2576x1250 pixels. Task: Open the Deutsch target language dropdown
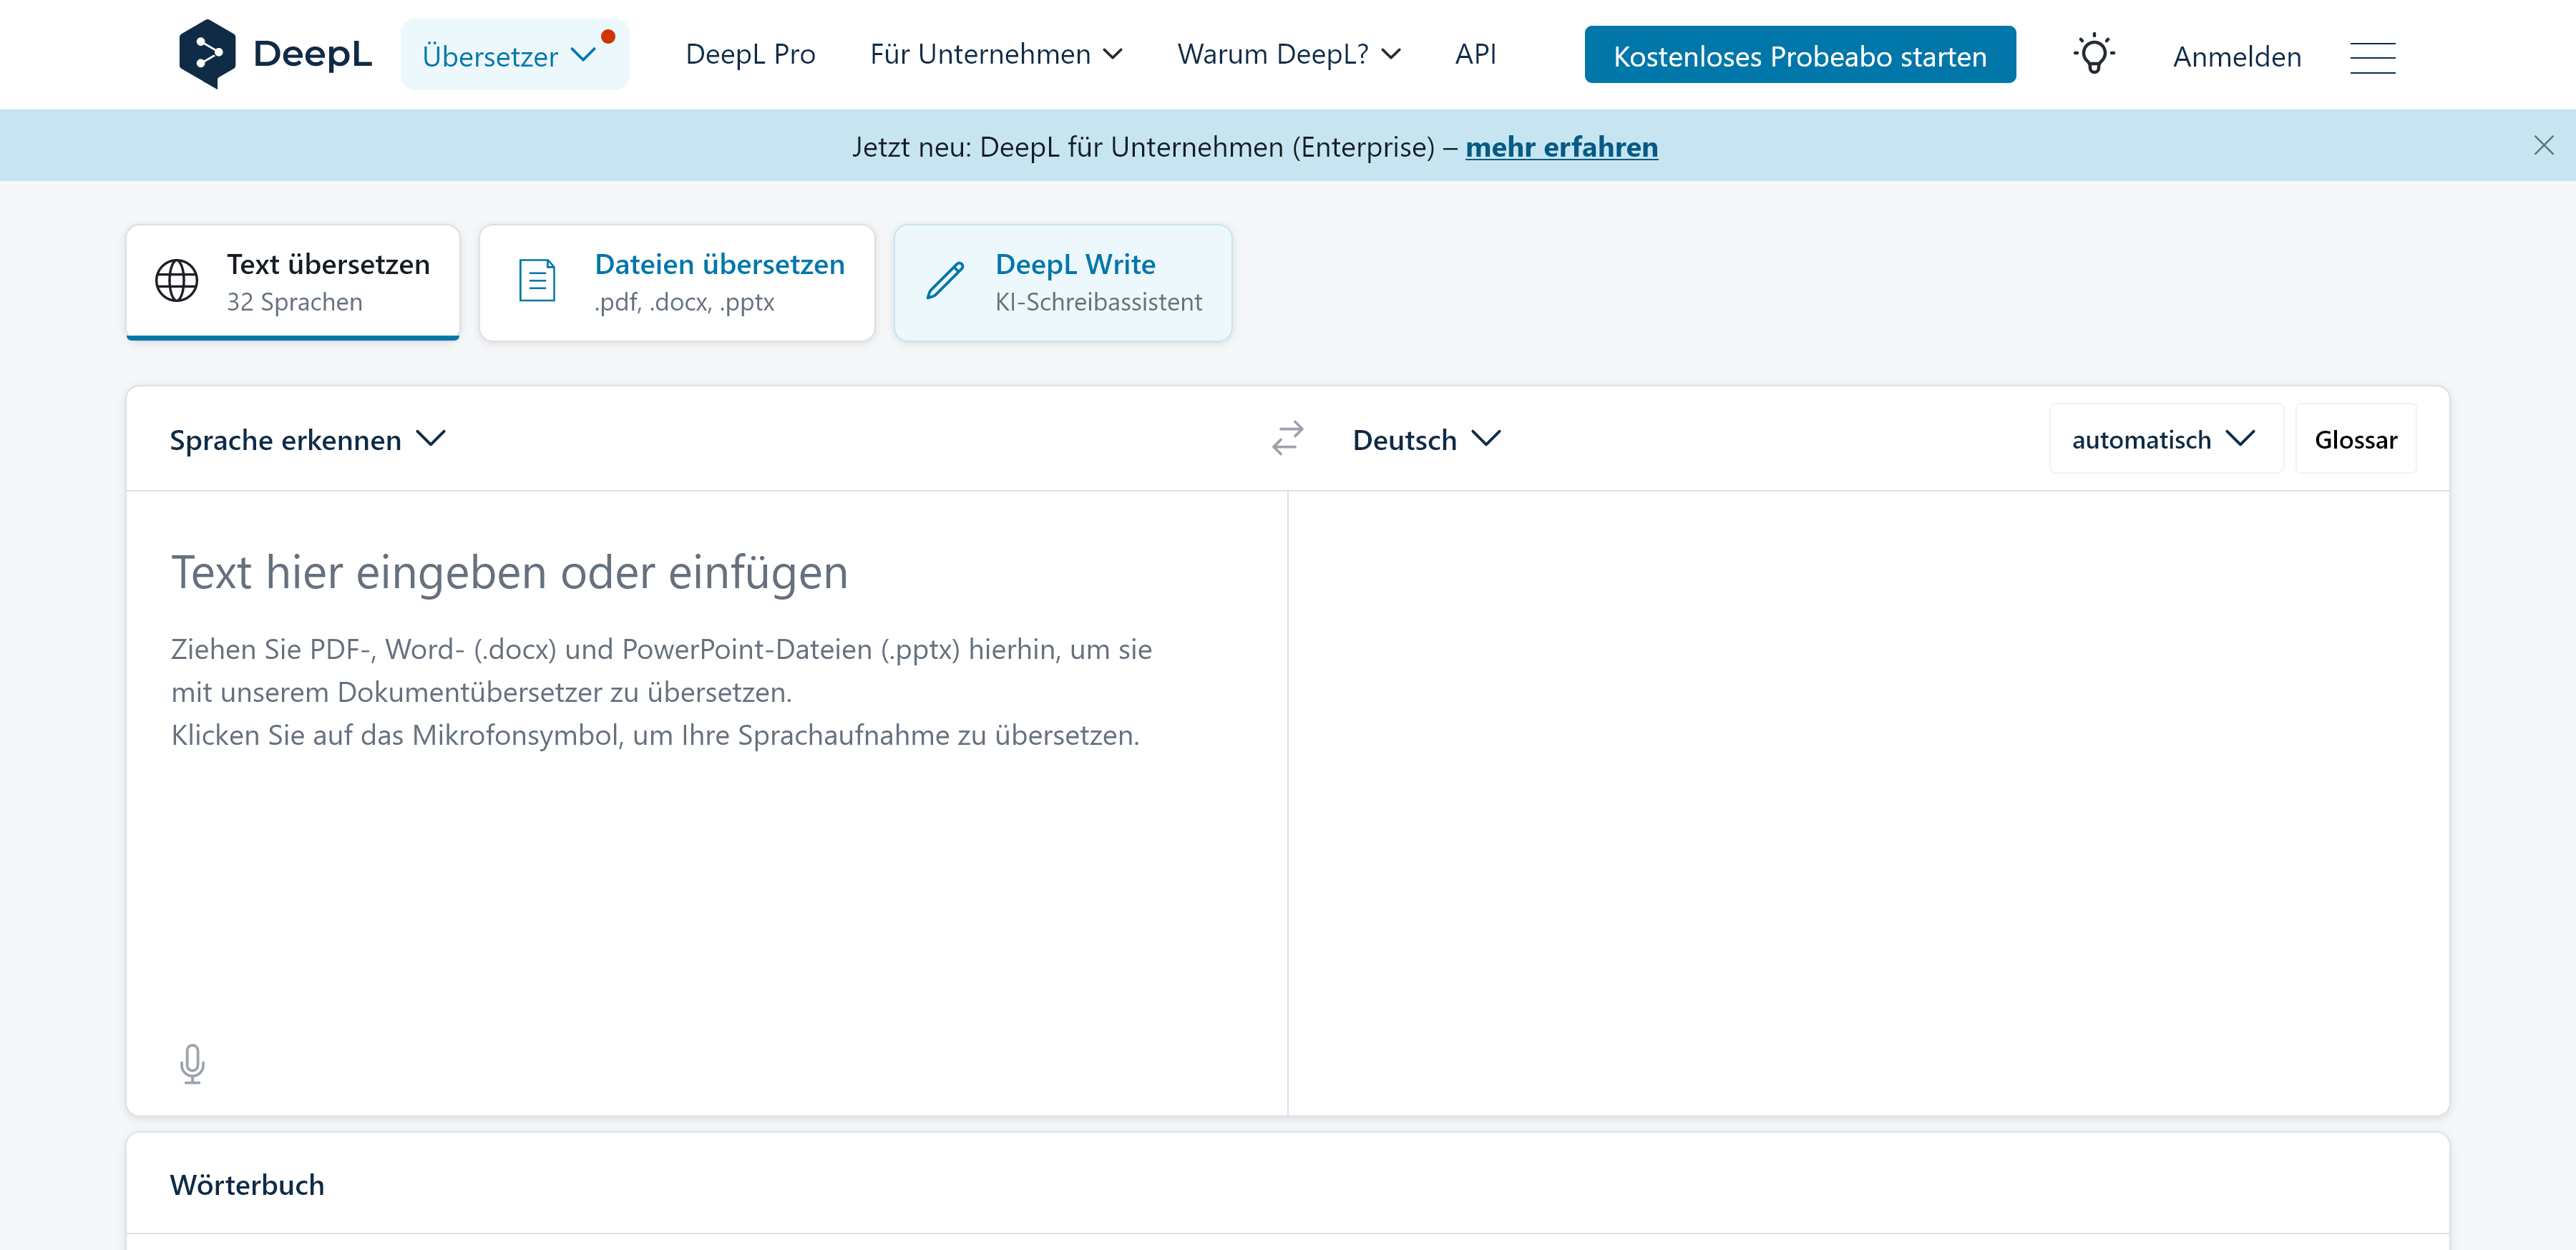[x=1425, y=440]
